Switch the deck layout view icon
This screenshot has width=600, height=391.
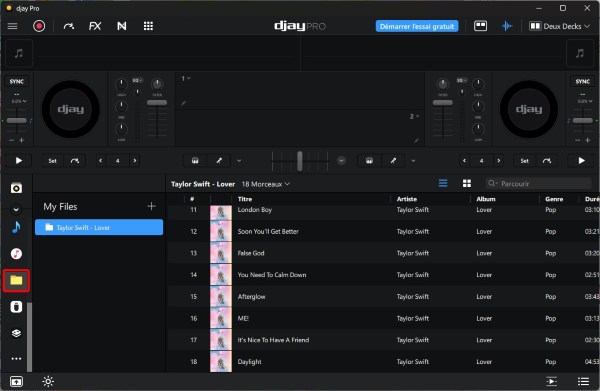coord(480,26)
